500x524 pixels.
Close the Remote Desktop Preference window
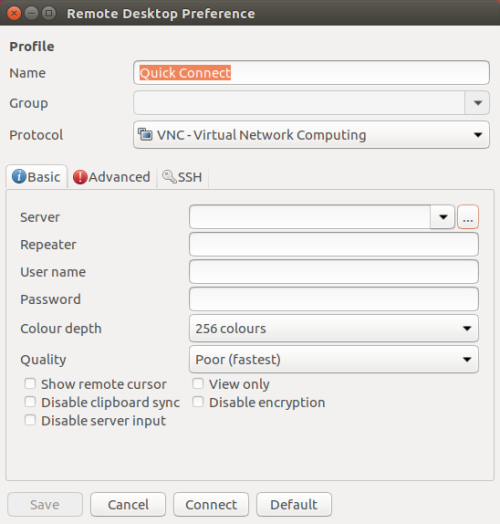click(14, 13)
